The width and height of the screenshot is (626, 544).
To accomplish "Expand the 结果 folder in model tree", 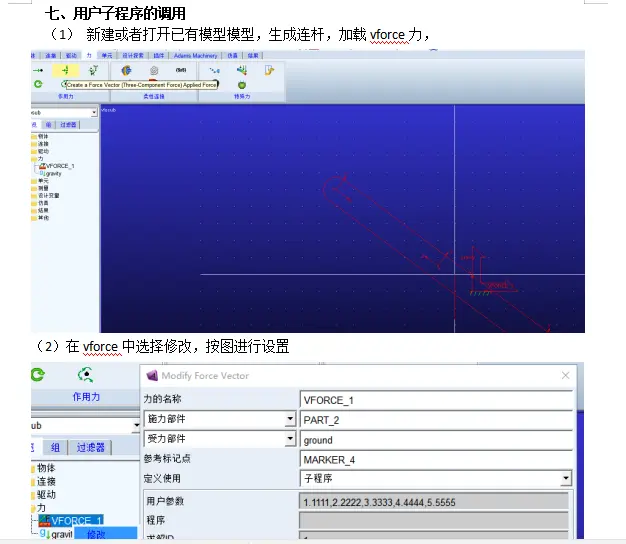I will pyautogui.click(x=40, y=210).
